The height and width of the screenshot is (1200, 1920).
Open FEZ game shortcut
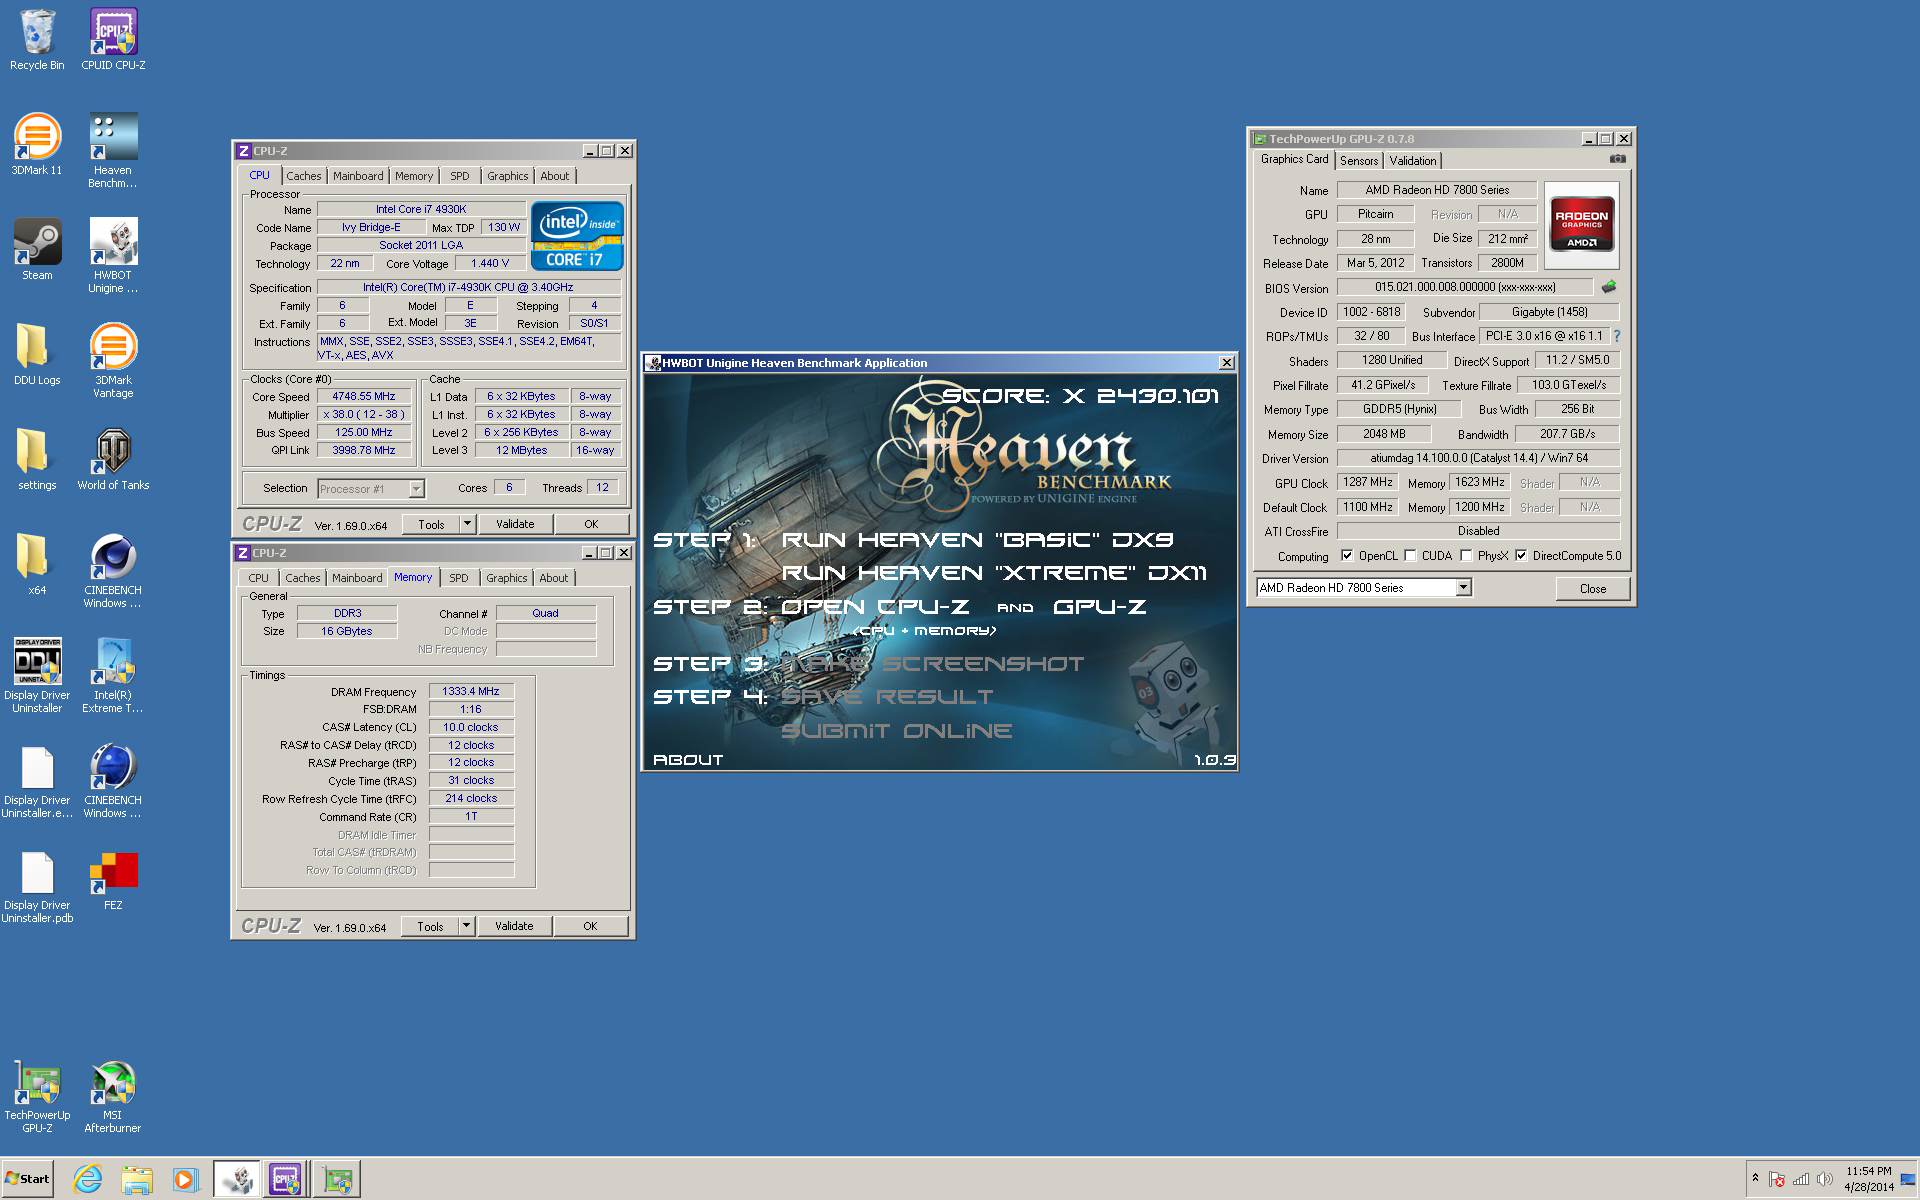[x=113, y=880]
